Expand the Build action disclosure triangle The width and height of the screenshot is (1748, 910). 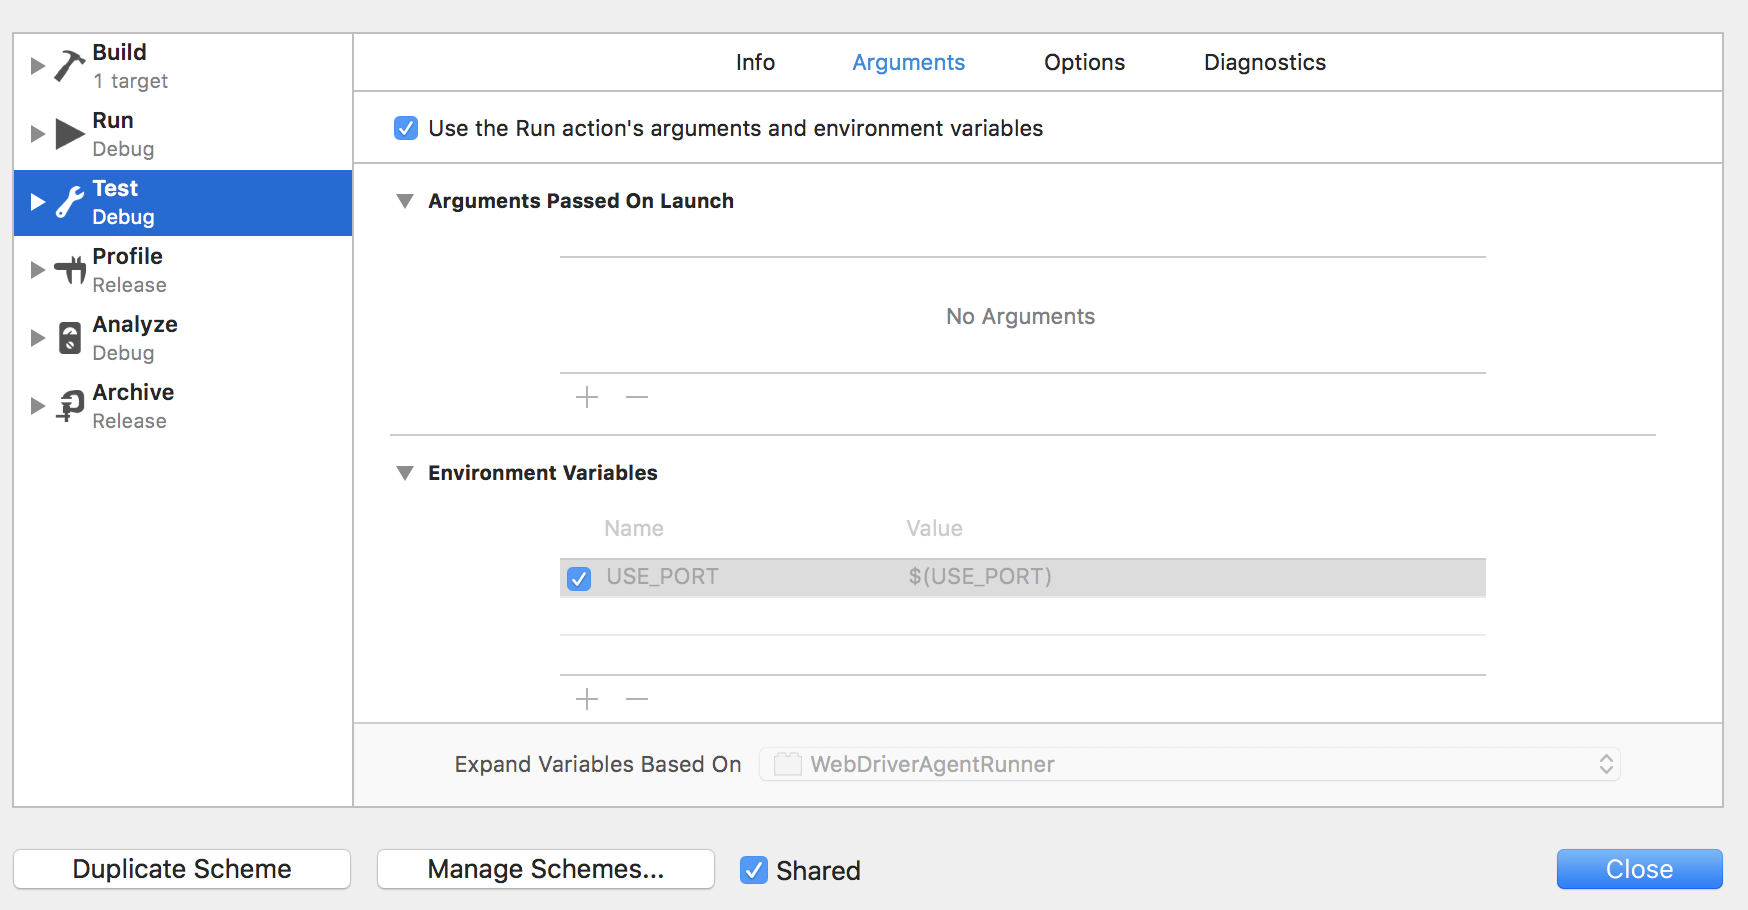38,66
